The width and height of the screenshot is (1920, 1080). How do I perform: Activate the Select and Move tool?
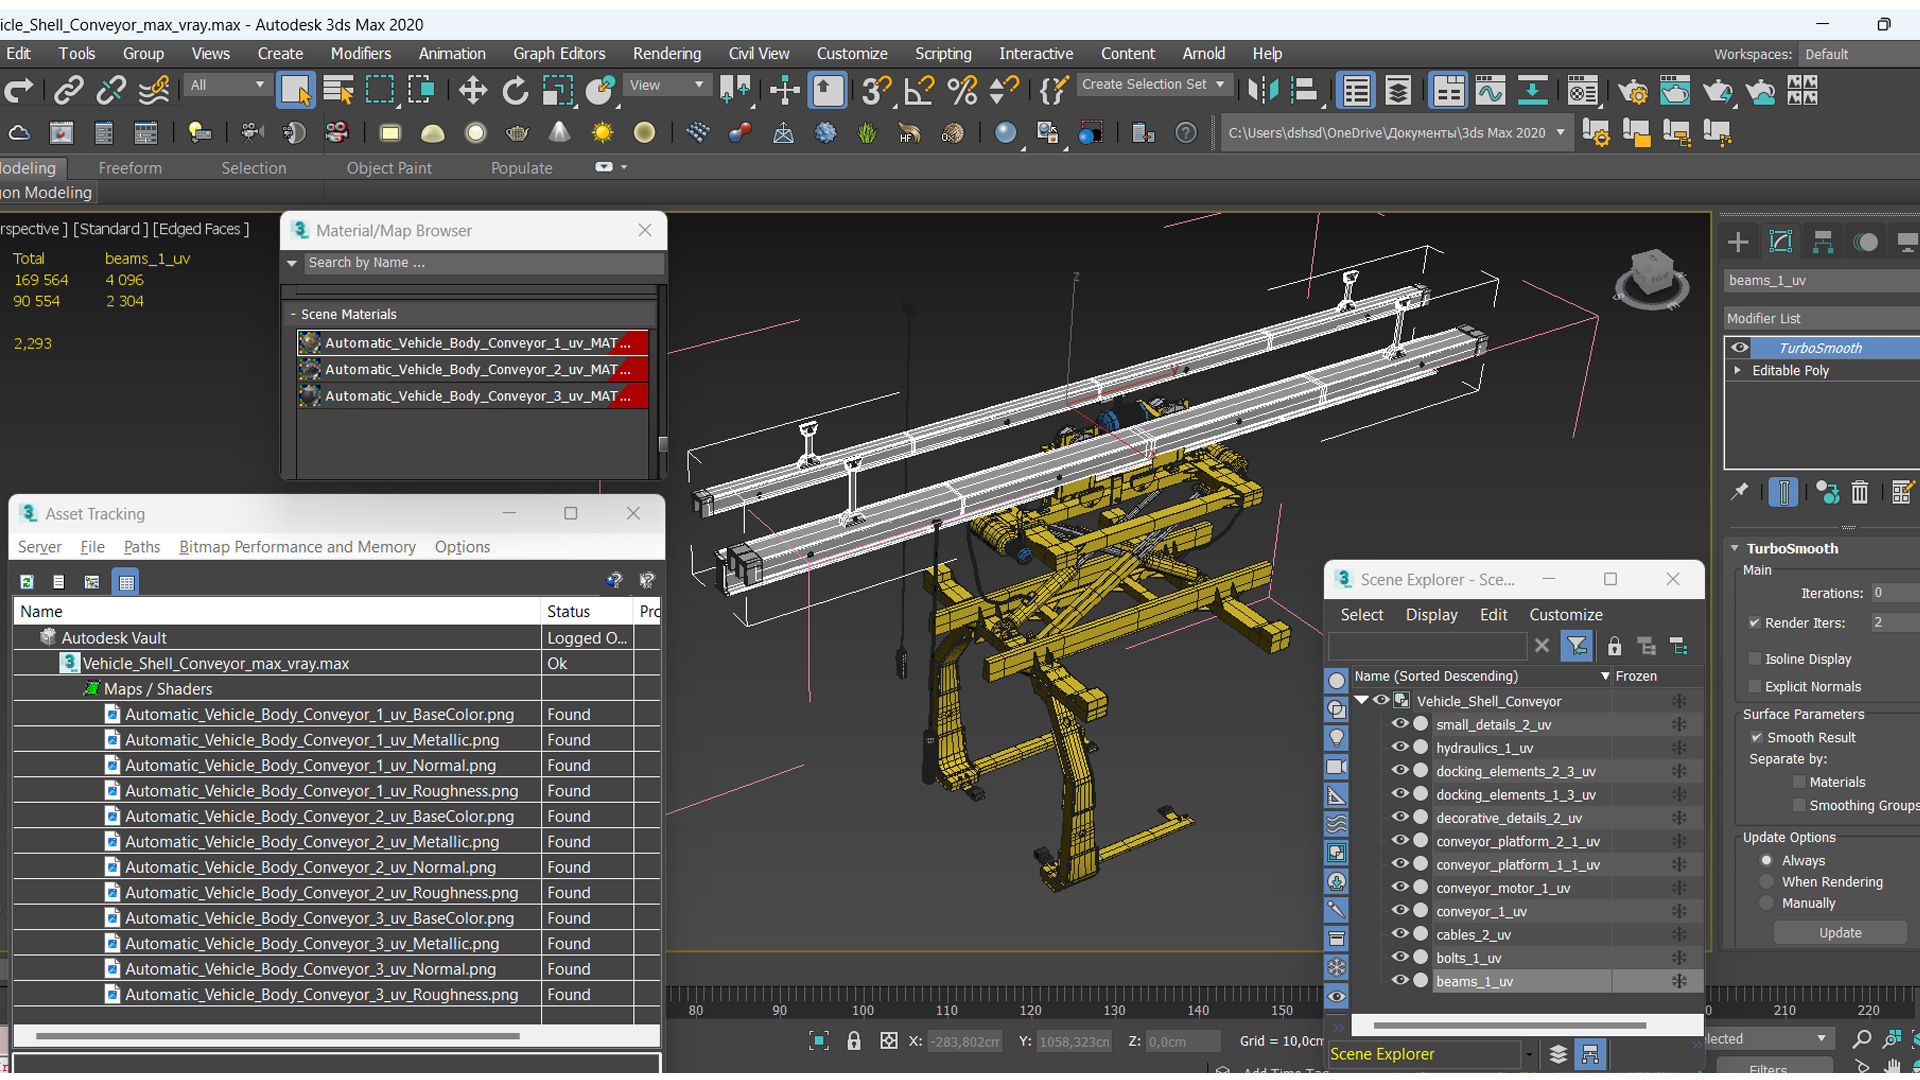point(472,91)
